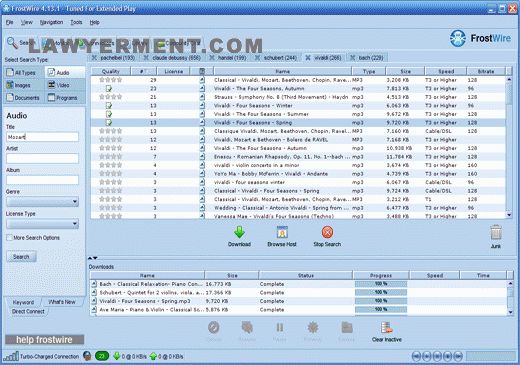The height and width of the screenshot is (365, 520).
Task: Click the icon column header in results
Action: (x=202, y=71)
